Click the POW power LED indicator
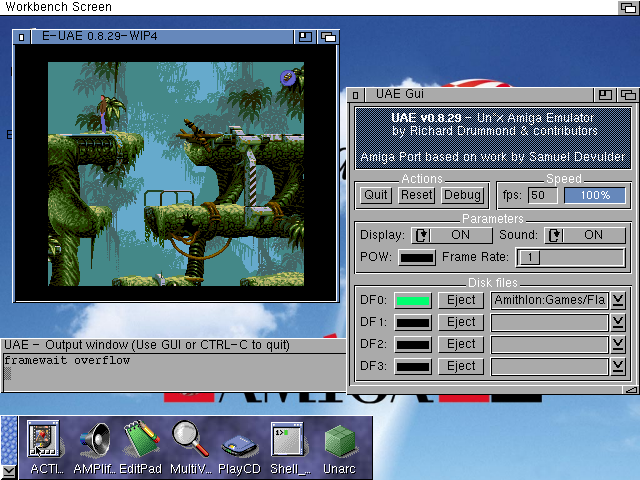The width and height of the screenshot is (640, 480). click(417, 258)
